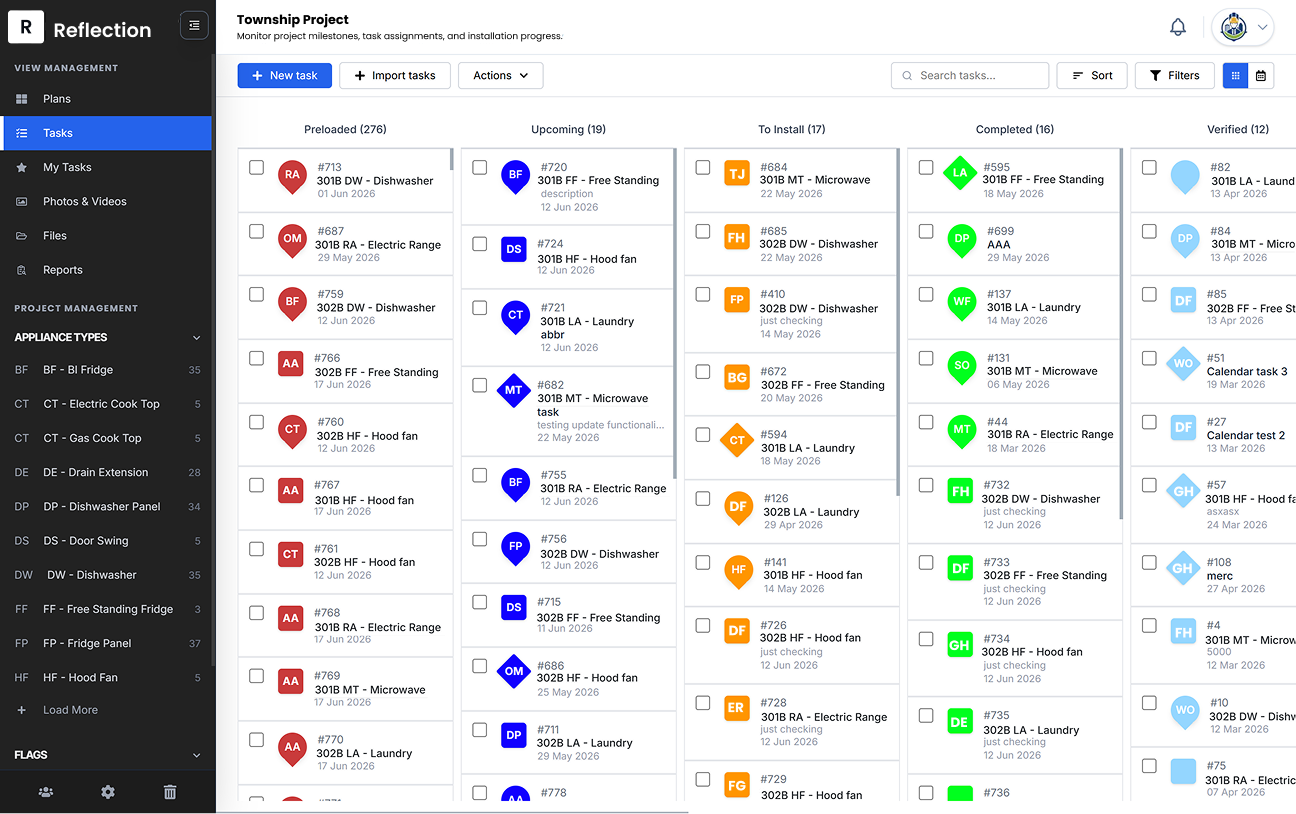This screenshot has height=814, width=1296.
Task: Select checkbox for task #684 Microwave
Action: [x=703, y=168]
